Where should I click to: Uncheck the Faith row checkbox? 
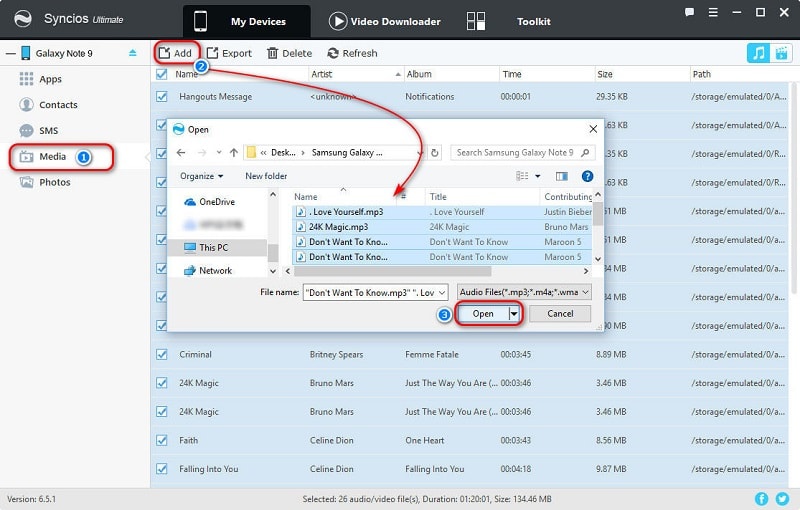(x=162, y=440)
